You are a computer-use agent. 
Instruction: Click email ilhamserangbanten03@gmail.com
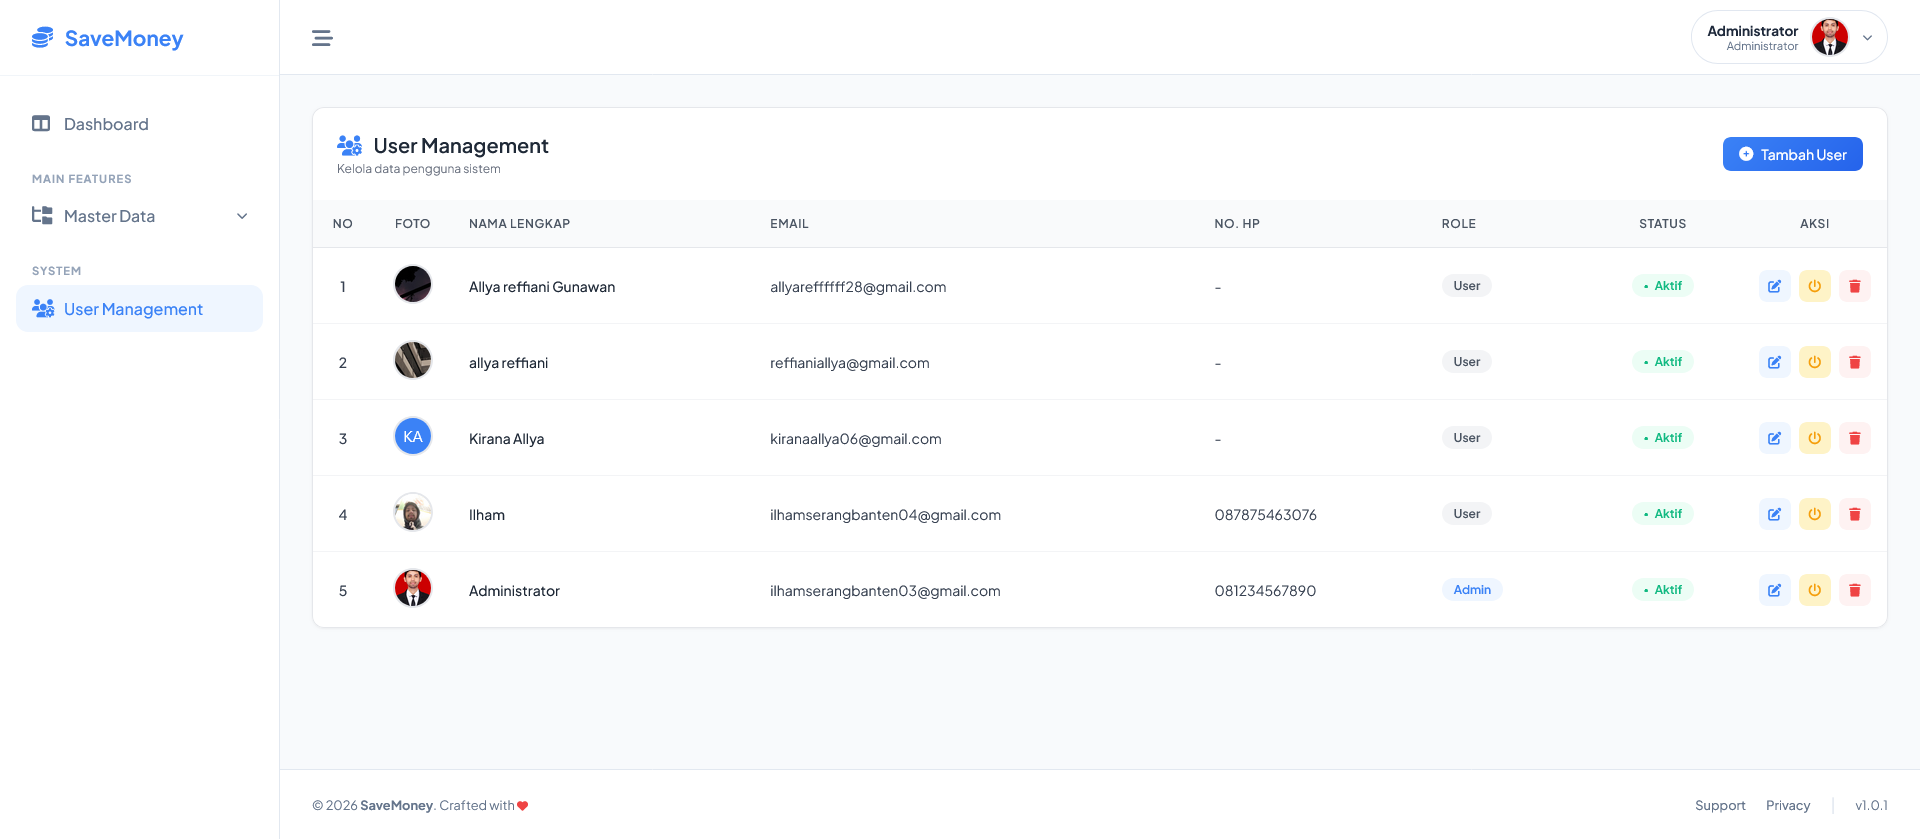point(885,591)
